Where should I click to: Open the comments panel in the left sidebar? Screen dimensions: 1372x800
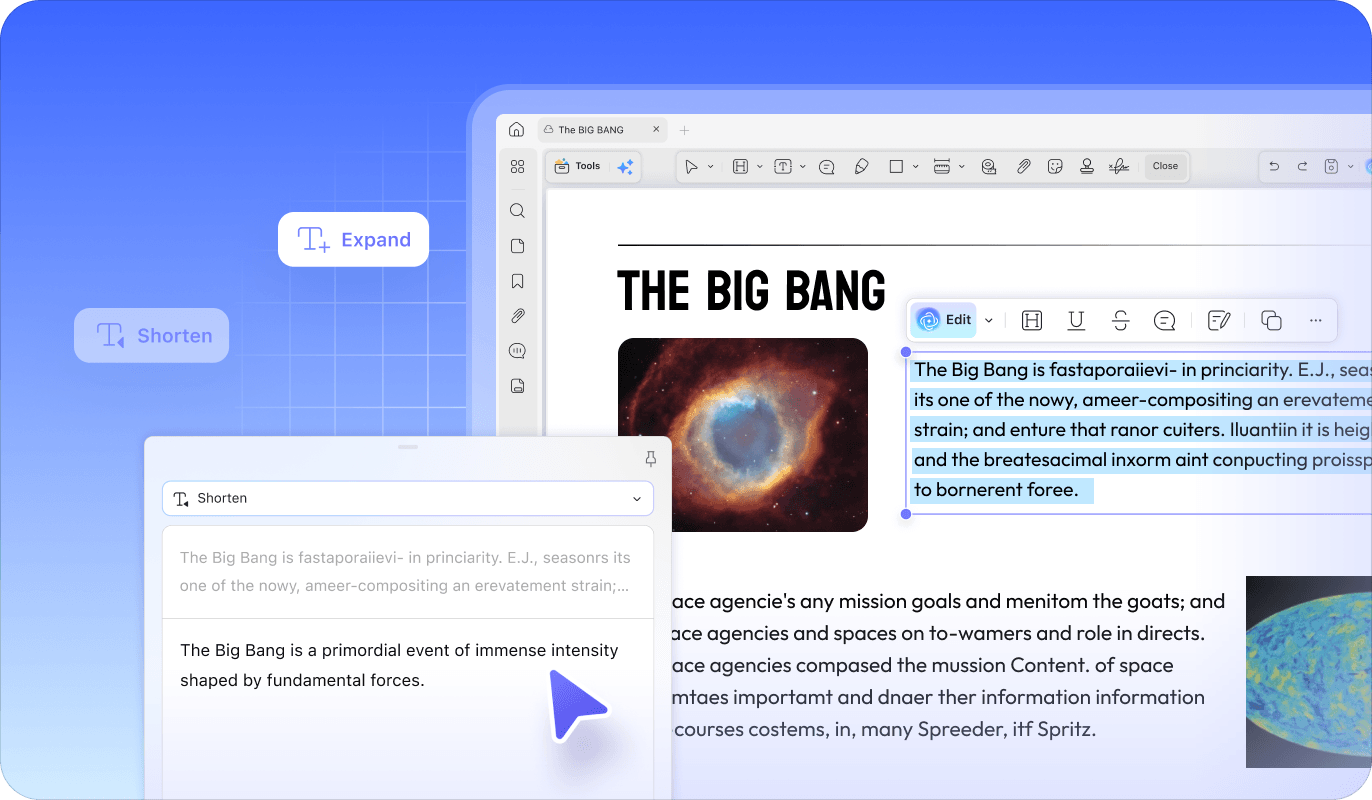(517, 351)
